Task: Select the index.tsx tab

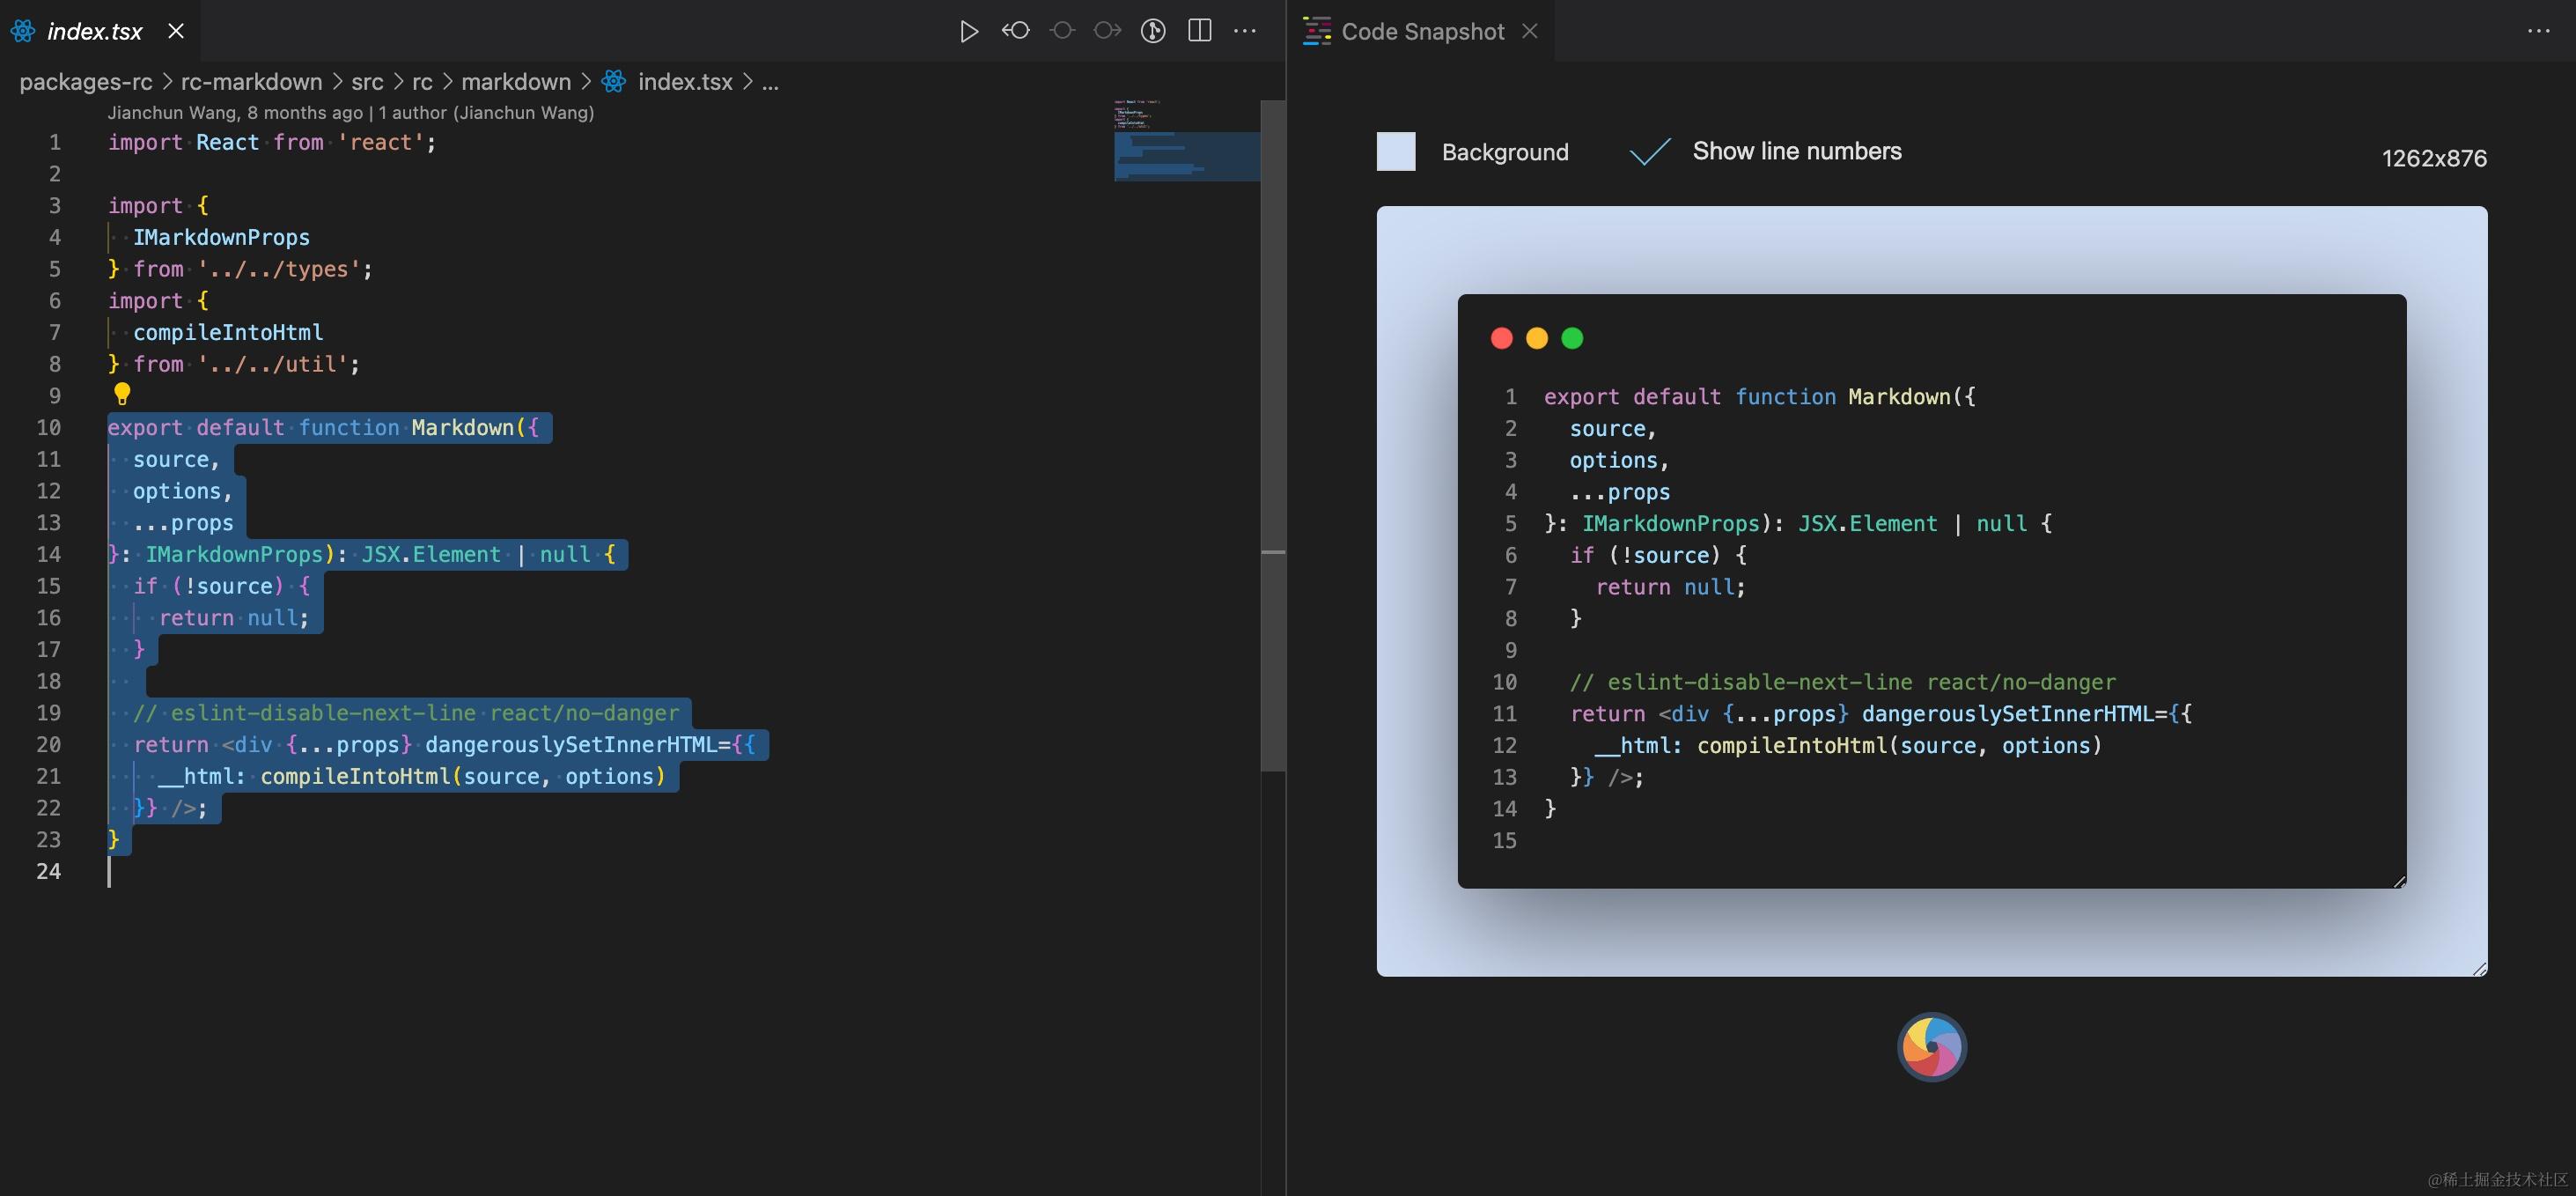Action: (x=94, y=31)
